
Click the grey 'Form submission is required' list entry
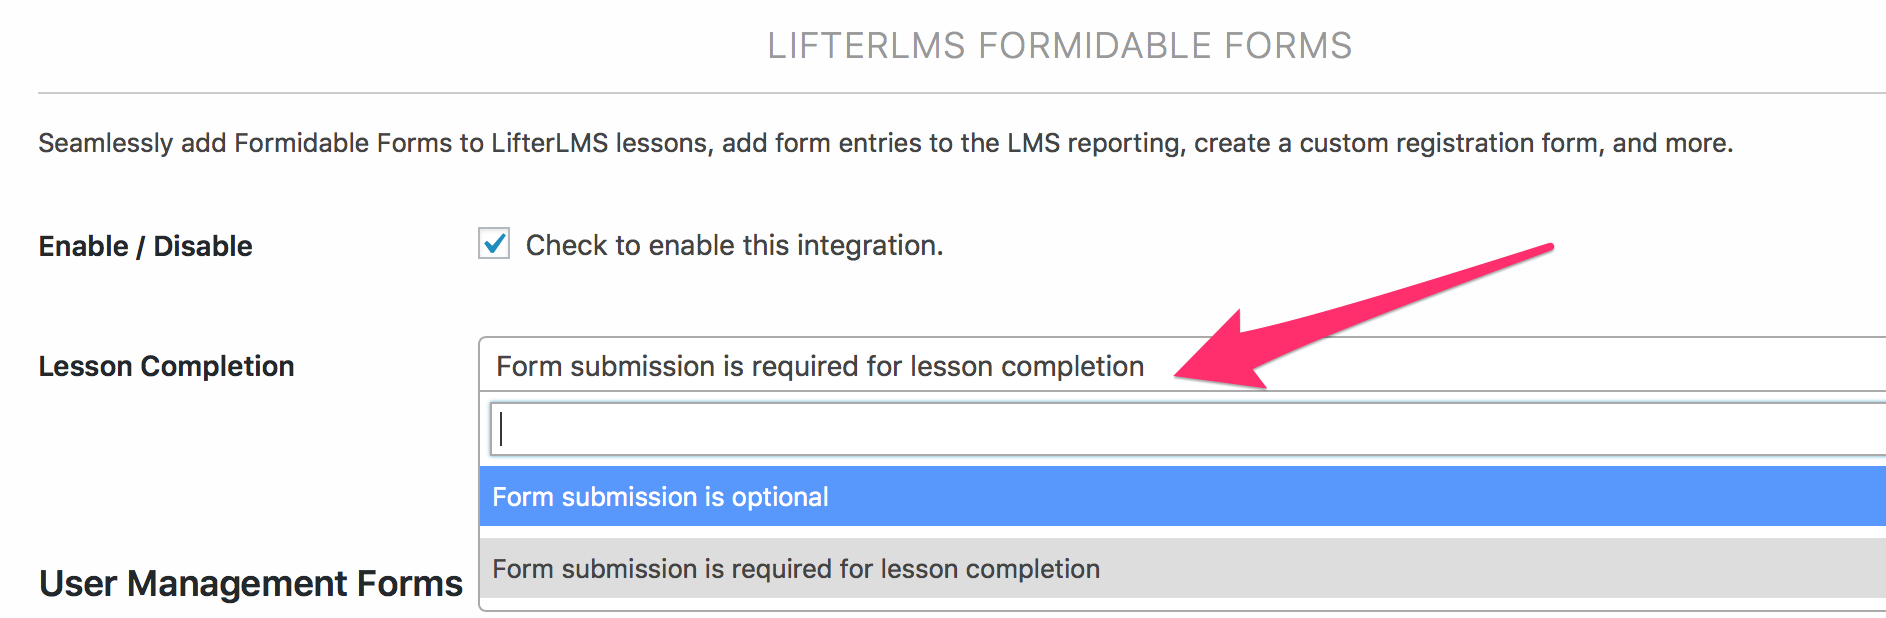(795, 568)
